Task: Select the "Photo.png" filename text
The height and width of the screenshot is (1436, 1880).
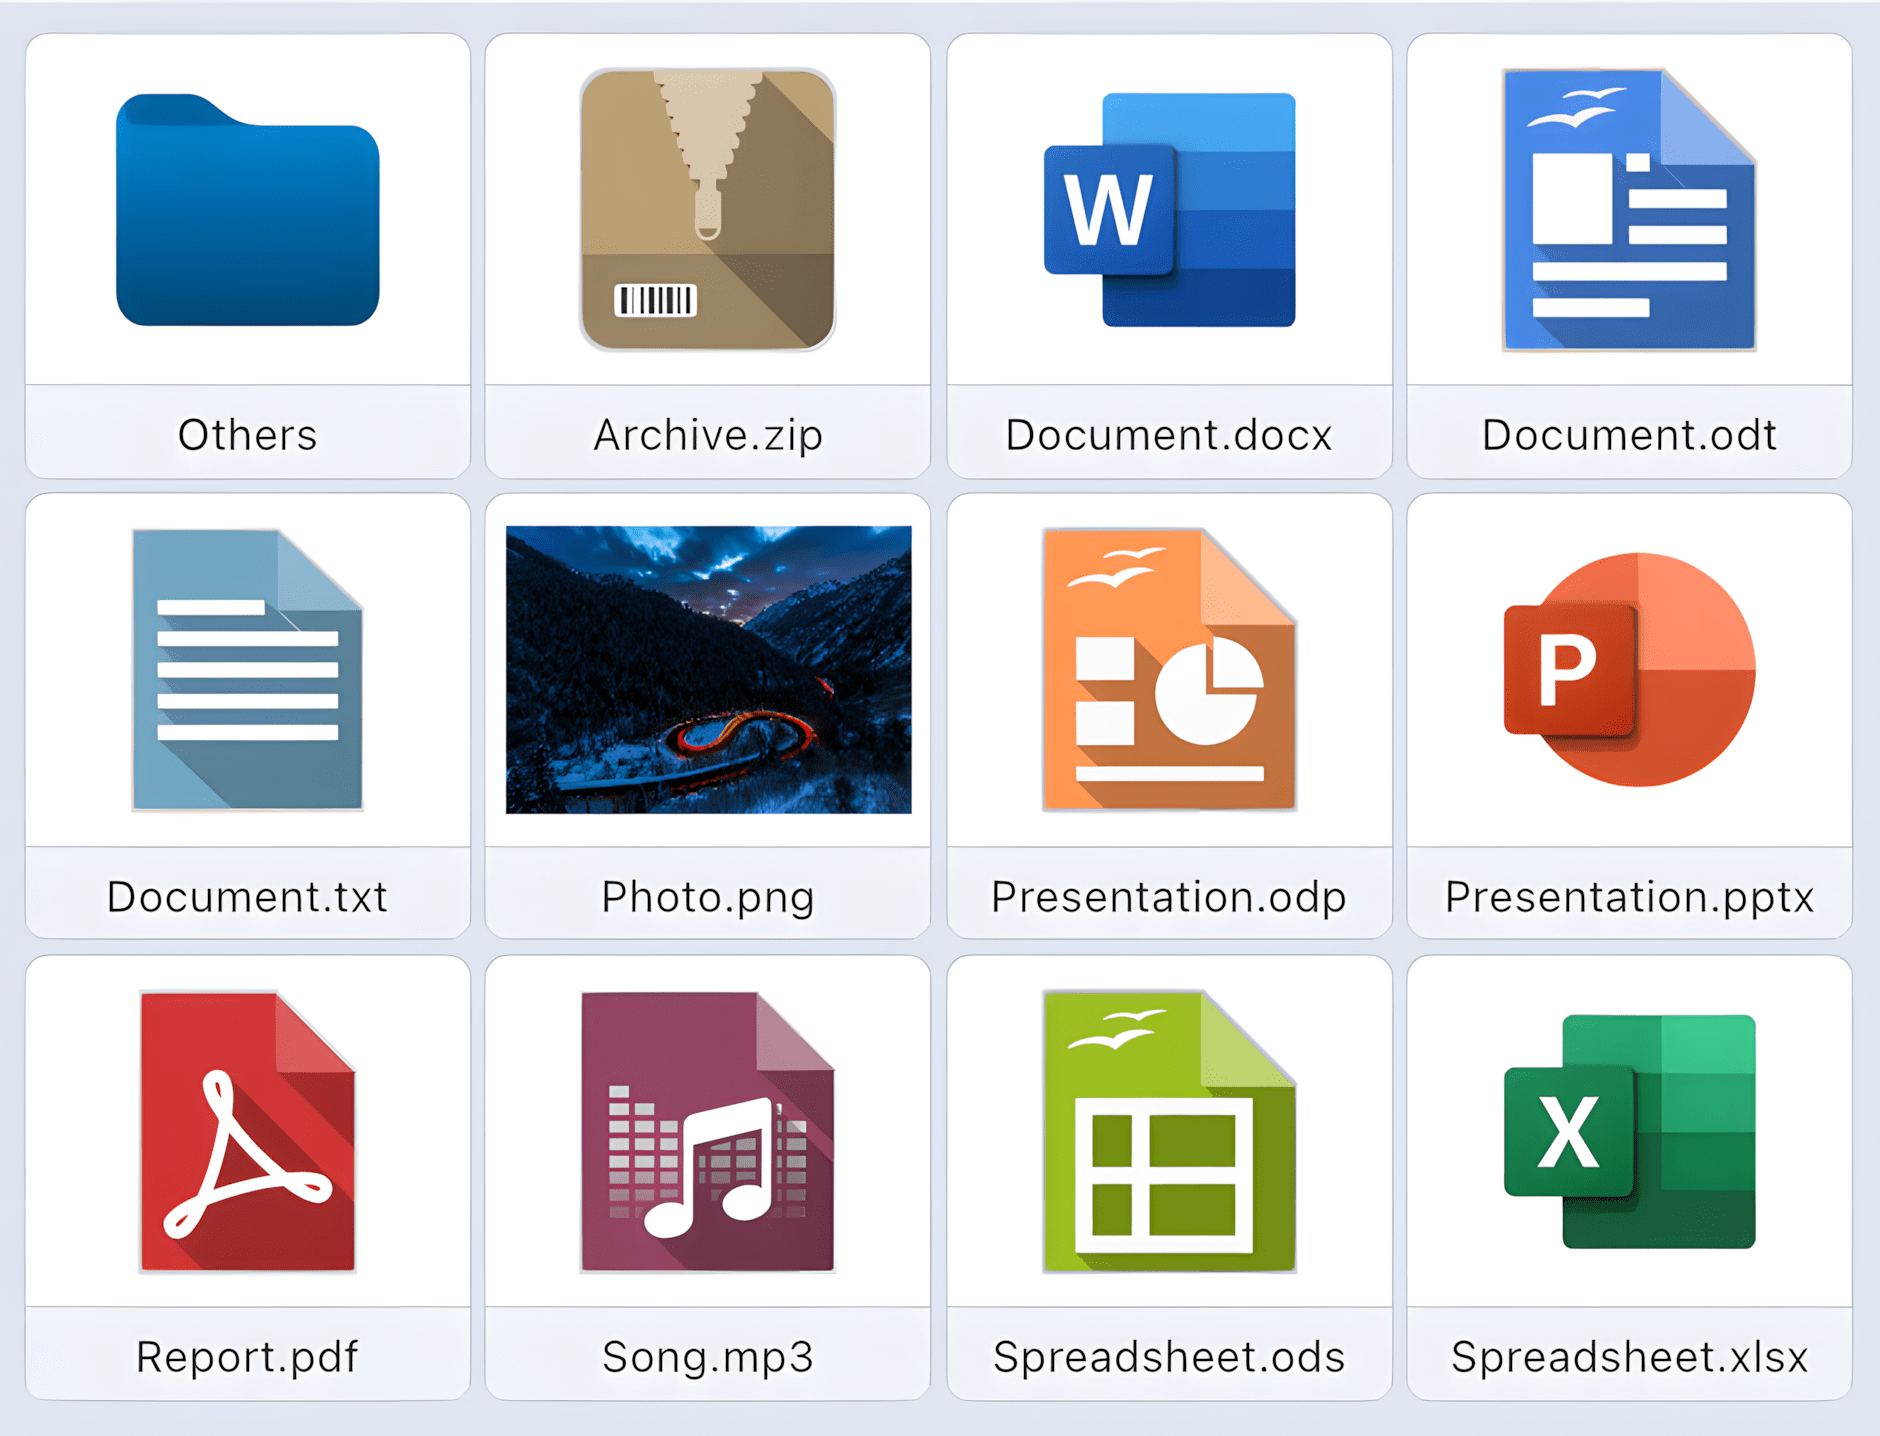Action: tap(707, 897)
